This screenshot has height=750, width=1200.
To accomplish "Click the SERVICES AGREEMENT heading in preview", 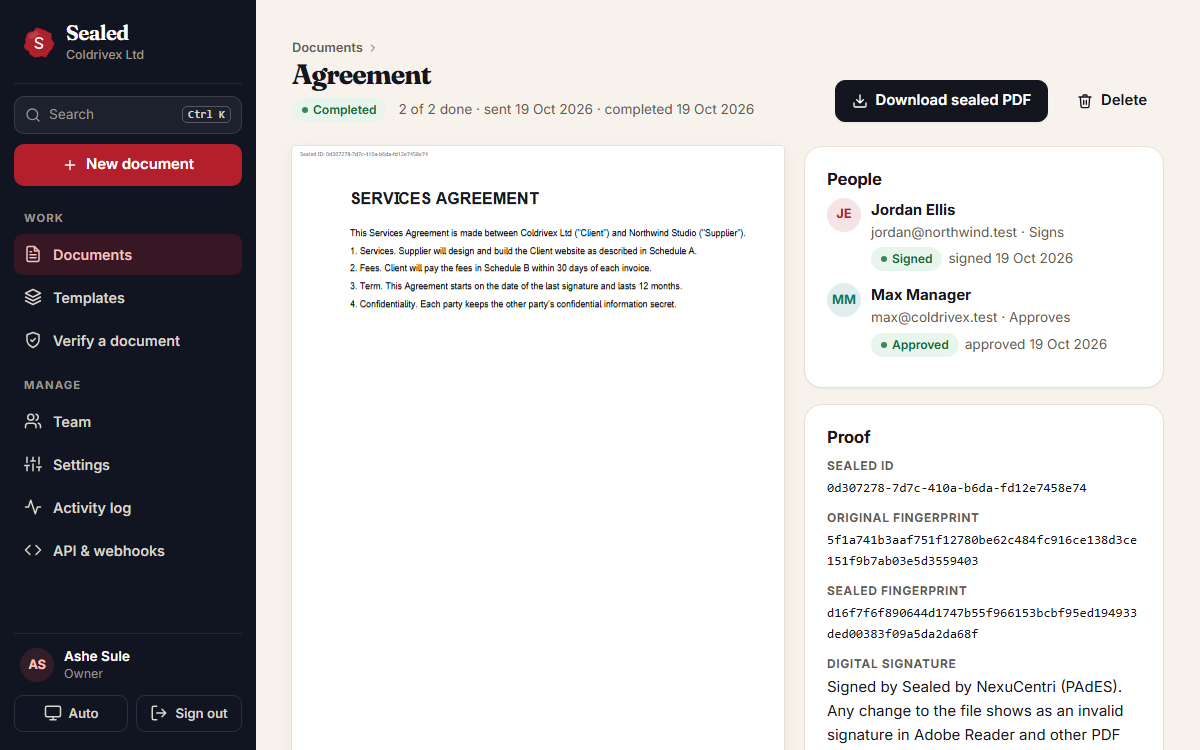I will (445, 199).
